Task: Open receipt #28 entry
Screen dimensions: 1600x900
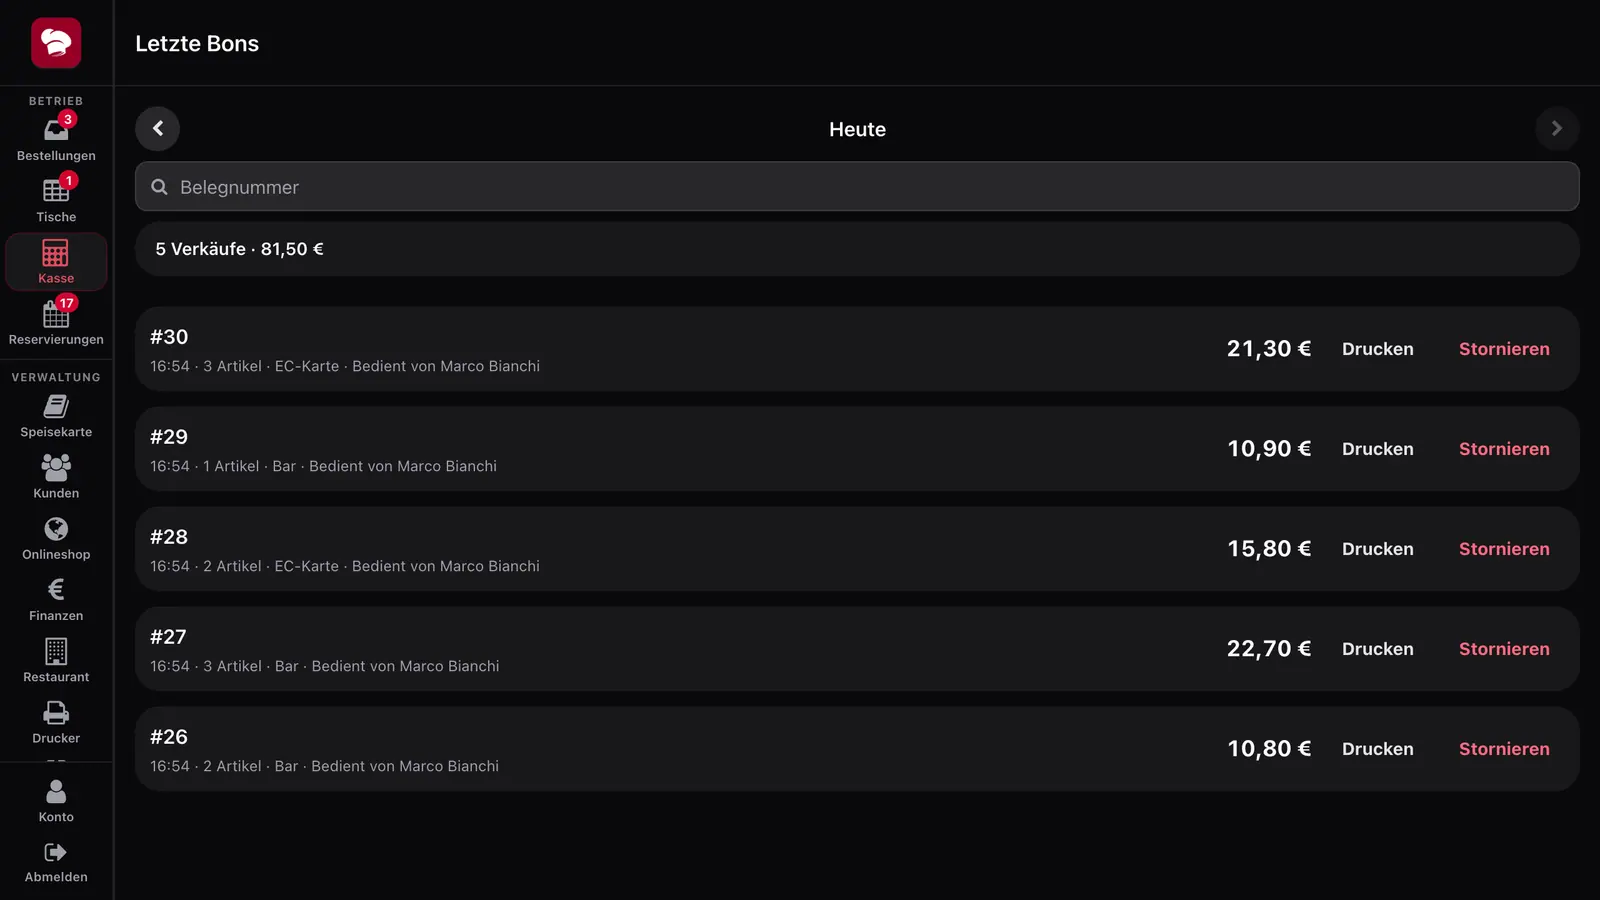Action: click(x=857, y=549)
